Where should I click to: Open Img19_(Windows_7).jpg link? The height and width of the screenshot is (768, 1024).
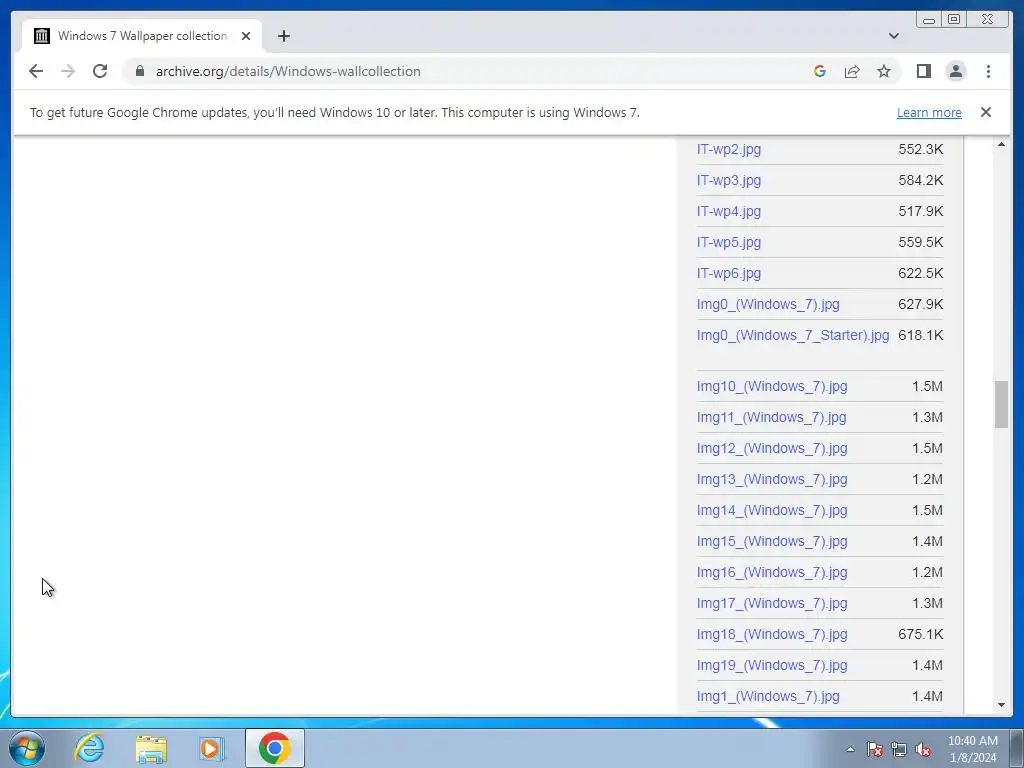pyautogui.click(x=772, y=665)
